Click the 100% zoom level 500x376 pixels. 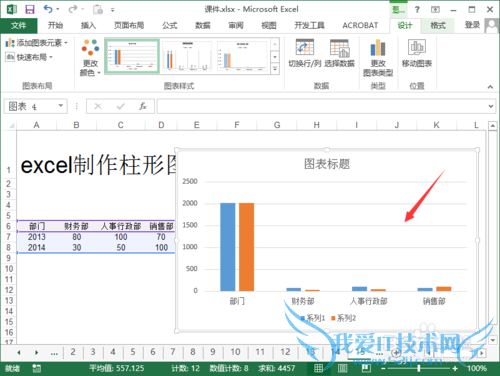[x=477, y=368]
